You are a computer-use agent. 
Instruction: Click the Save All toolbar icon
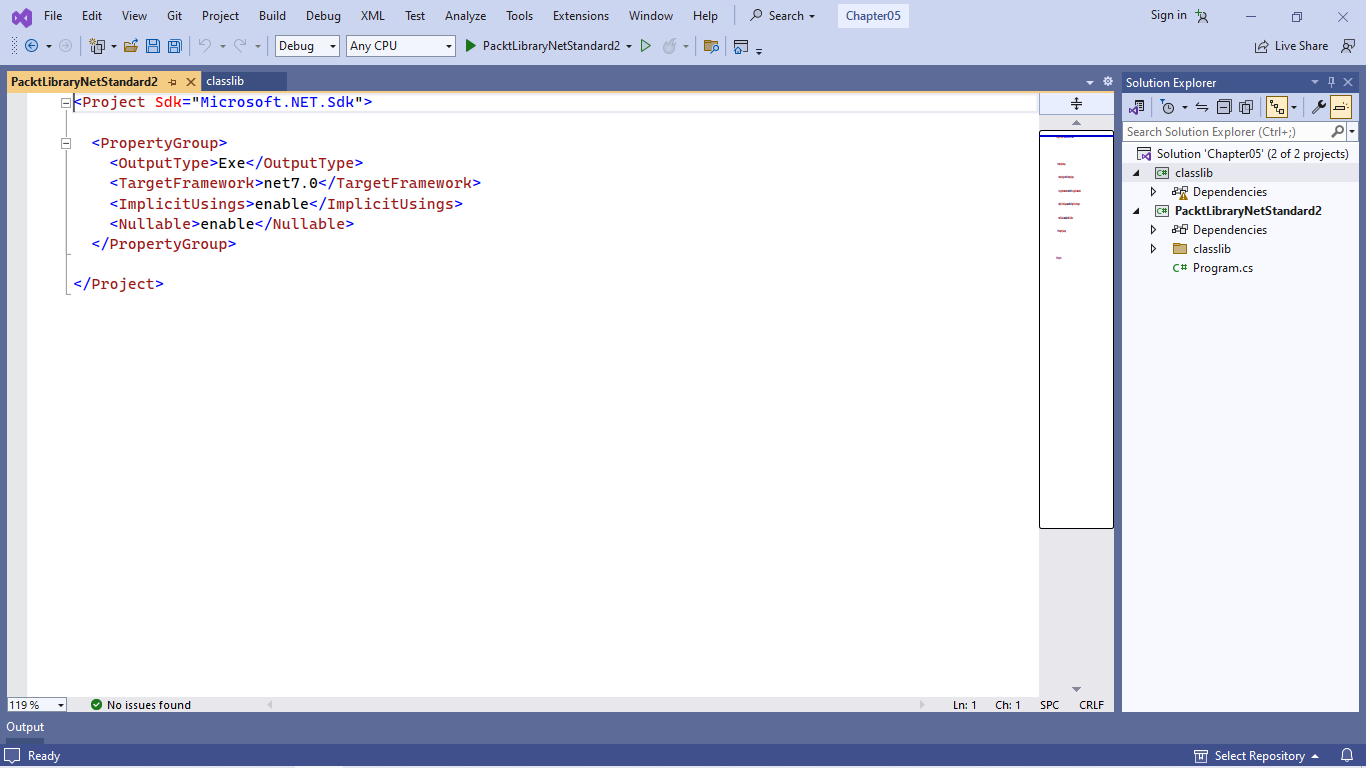(x=175, y=46)
